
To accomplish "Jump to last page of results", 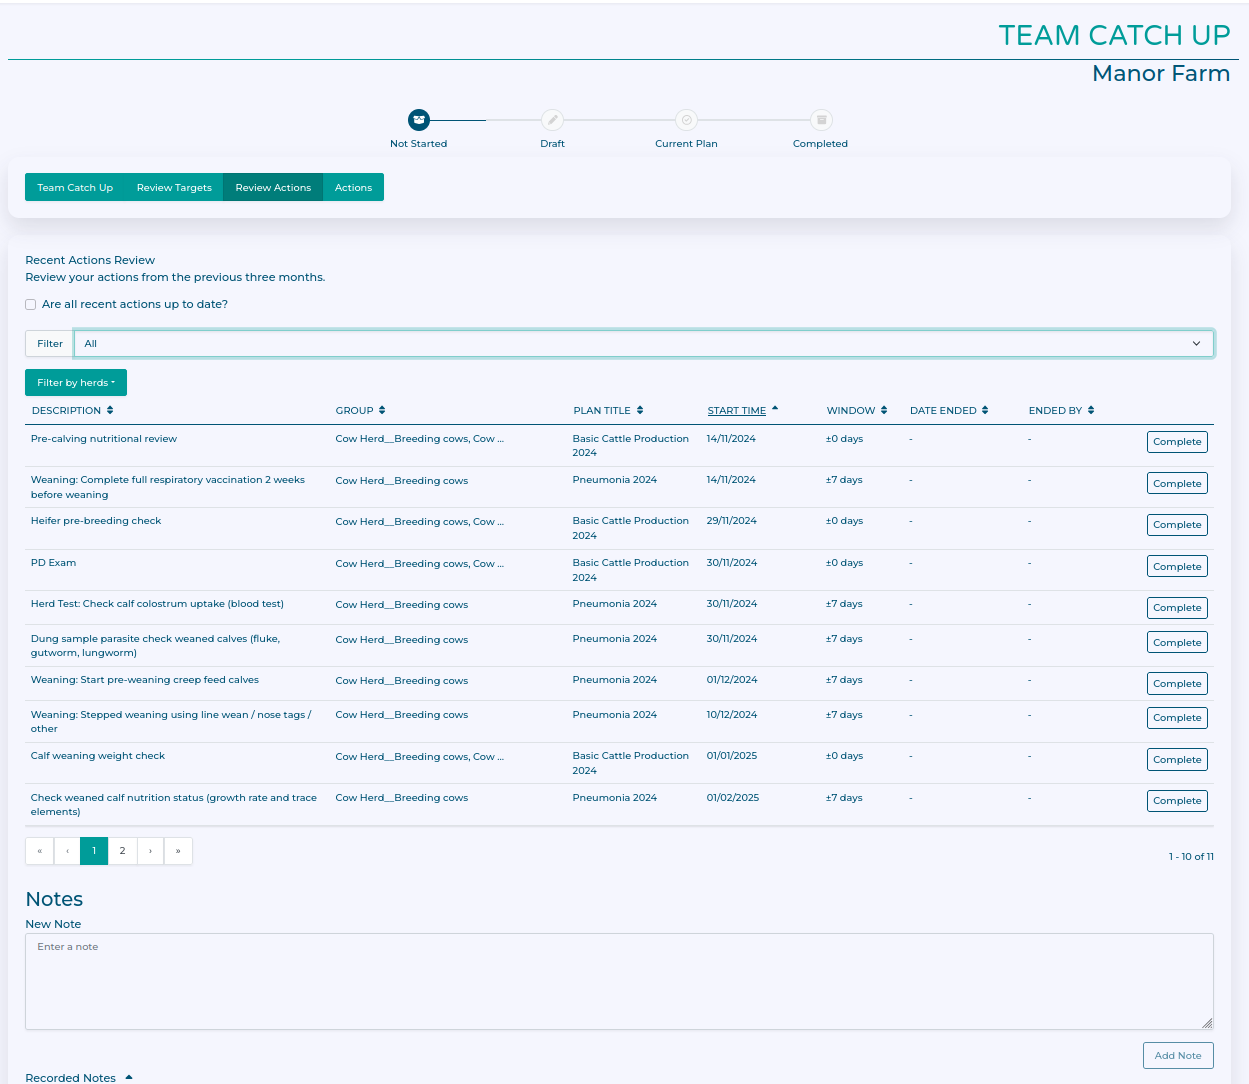I will pyautogui.click(x=178, y=851).
